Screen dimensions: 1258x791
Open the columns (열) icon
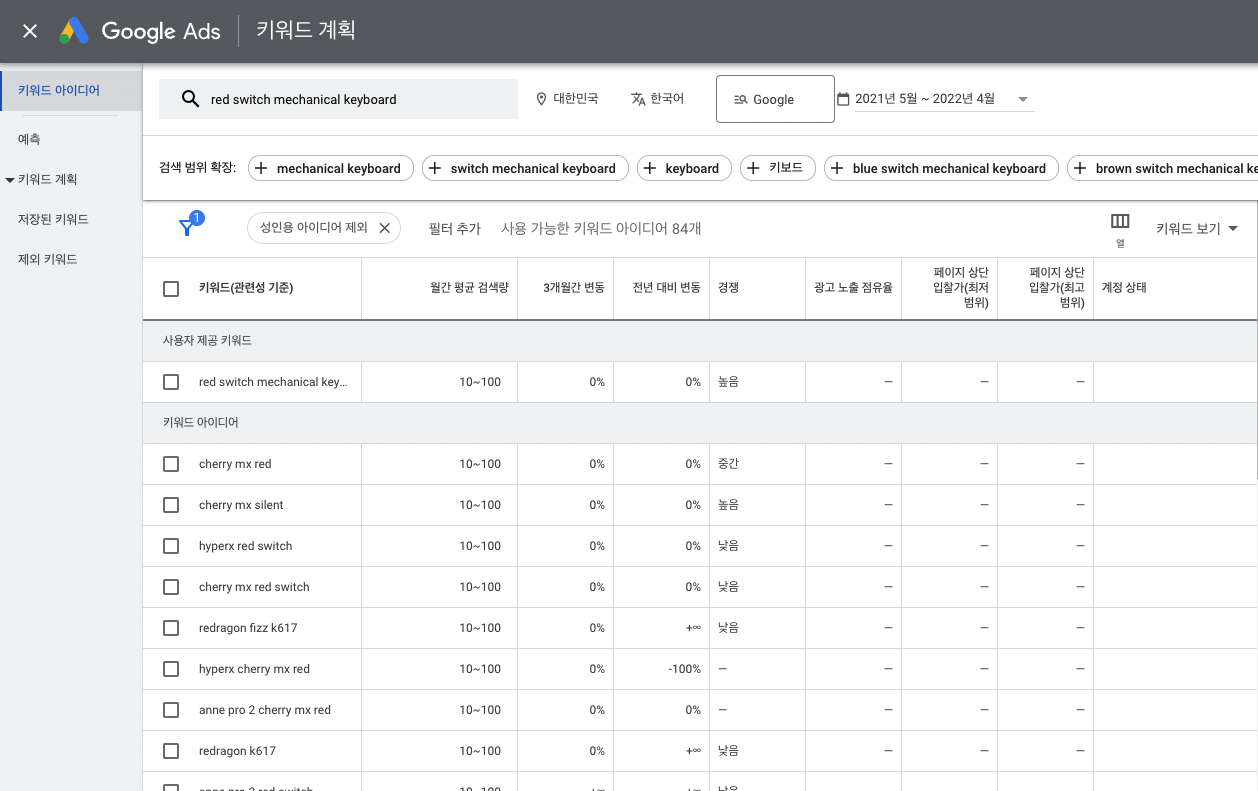pyautogui.click(x=1120, y=222)
